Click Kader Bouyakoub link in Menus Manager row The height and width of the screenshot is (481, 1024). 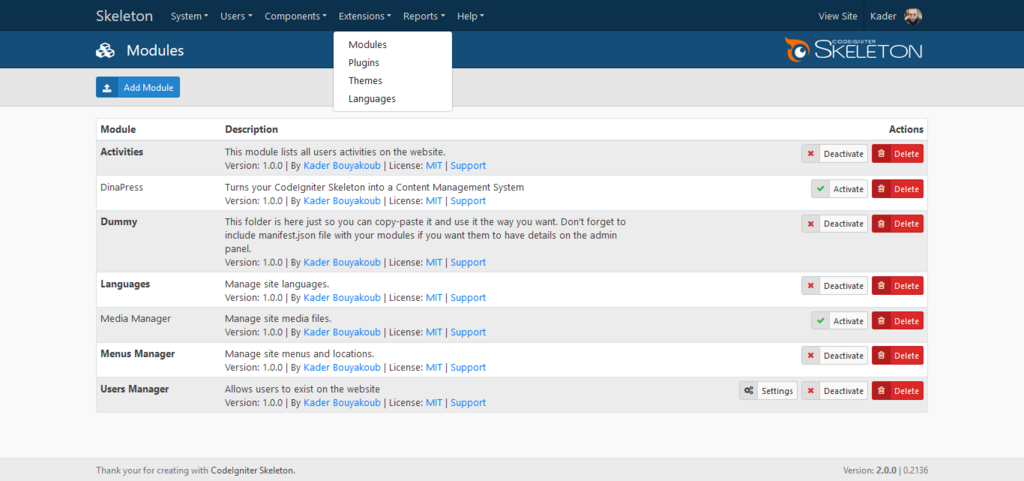tap(342, 367)
